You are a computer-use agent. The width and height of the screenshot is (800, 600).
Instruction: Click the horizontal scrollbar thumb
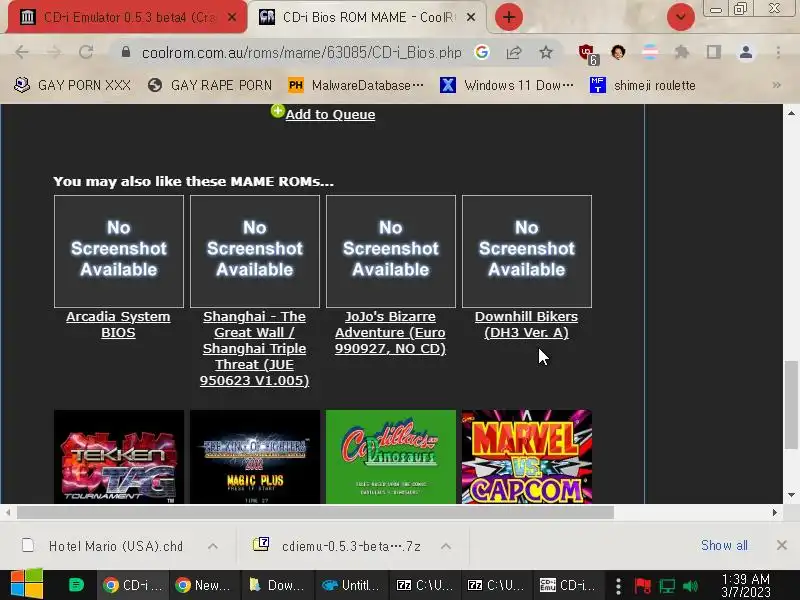tap(315, 512)
